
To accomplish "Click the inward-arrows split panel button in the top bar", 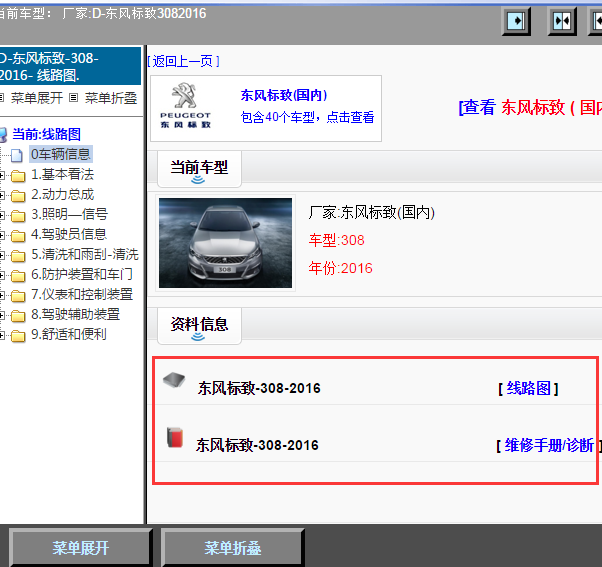I will [562, 21].
